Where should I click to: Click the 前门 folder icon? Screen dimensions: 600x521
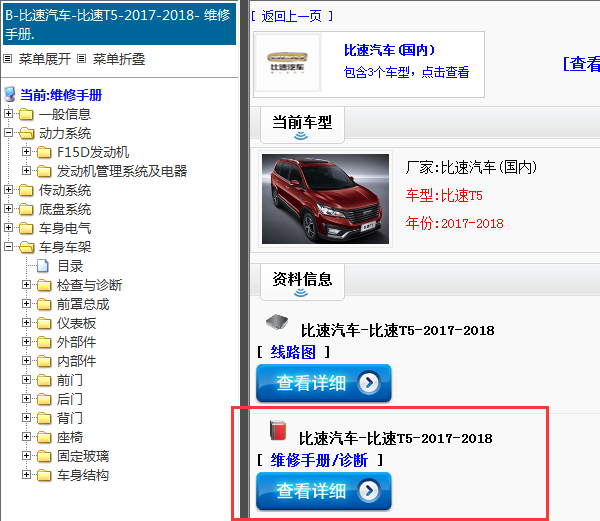[x=44, y=380]
